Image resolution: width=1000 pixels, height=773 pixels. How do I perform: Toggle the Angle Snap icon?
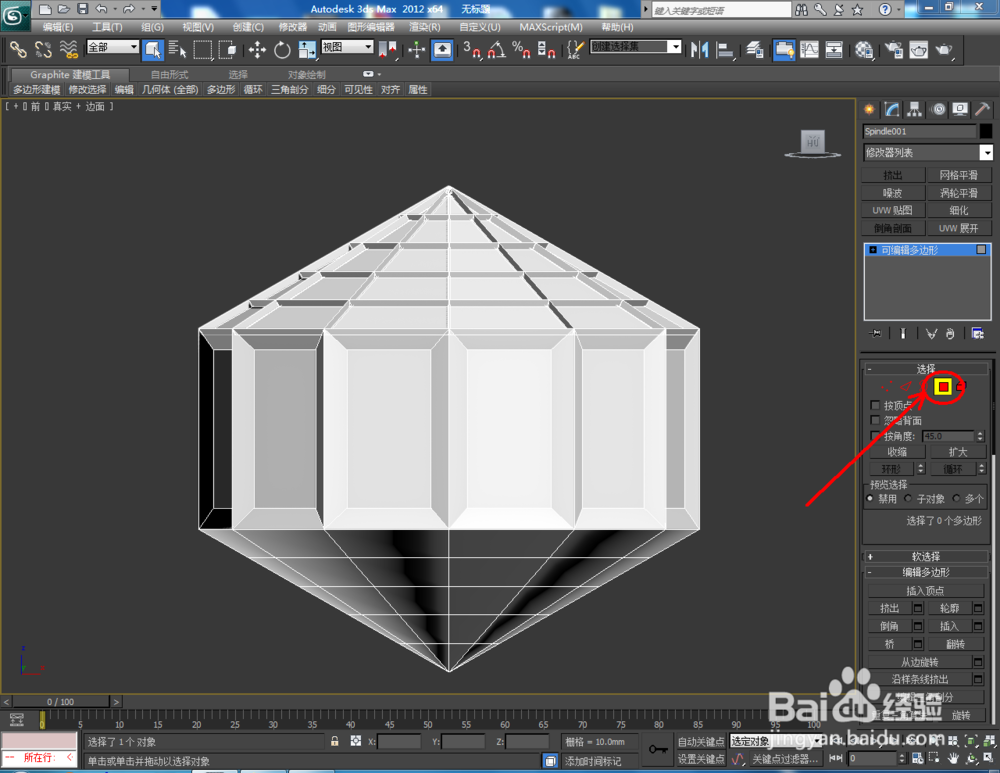click(x=497, y=49)
